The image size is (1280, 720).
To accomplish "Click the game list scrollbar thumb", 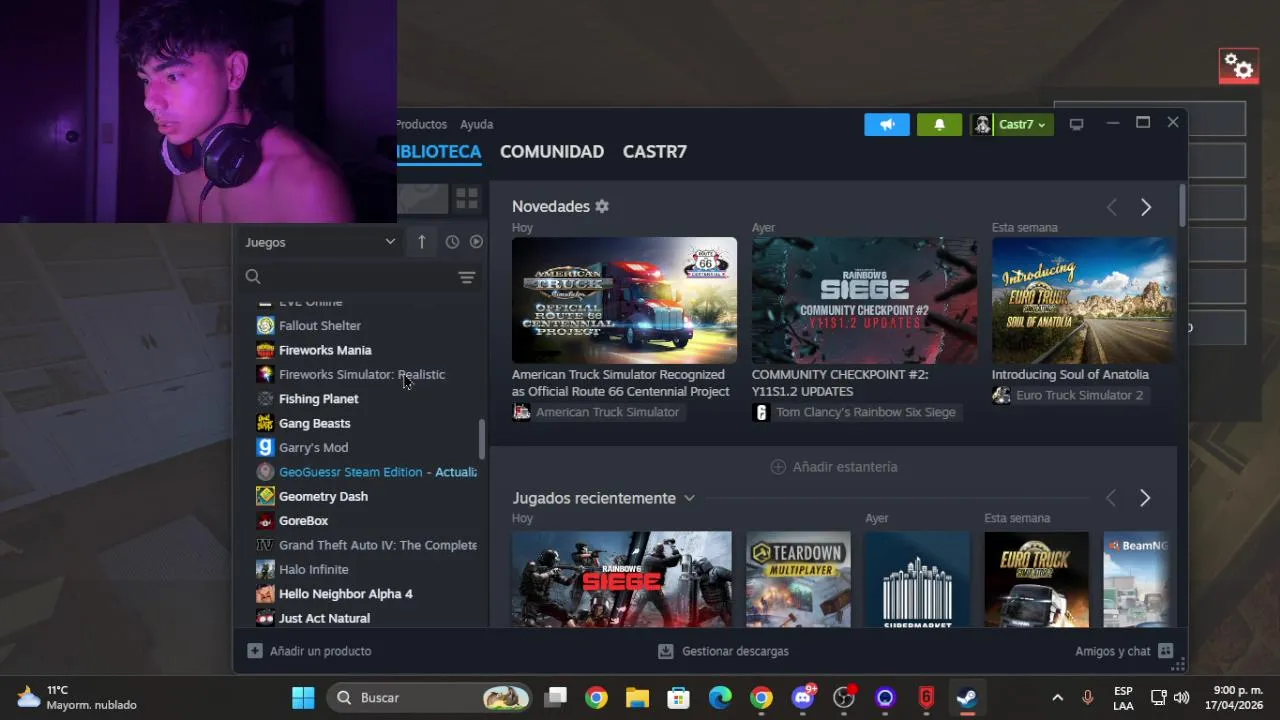I will click(482, 438).
